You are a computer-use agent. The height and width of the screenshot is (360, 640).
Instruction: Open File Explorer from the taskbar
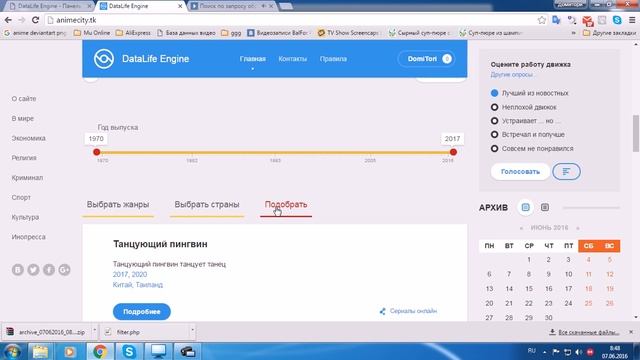point(40,351)
